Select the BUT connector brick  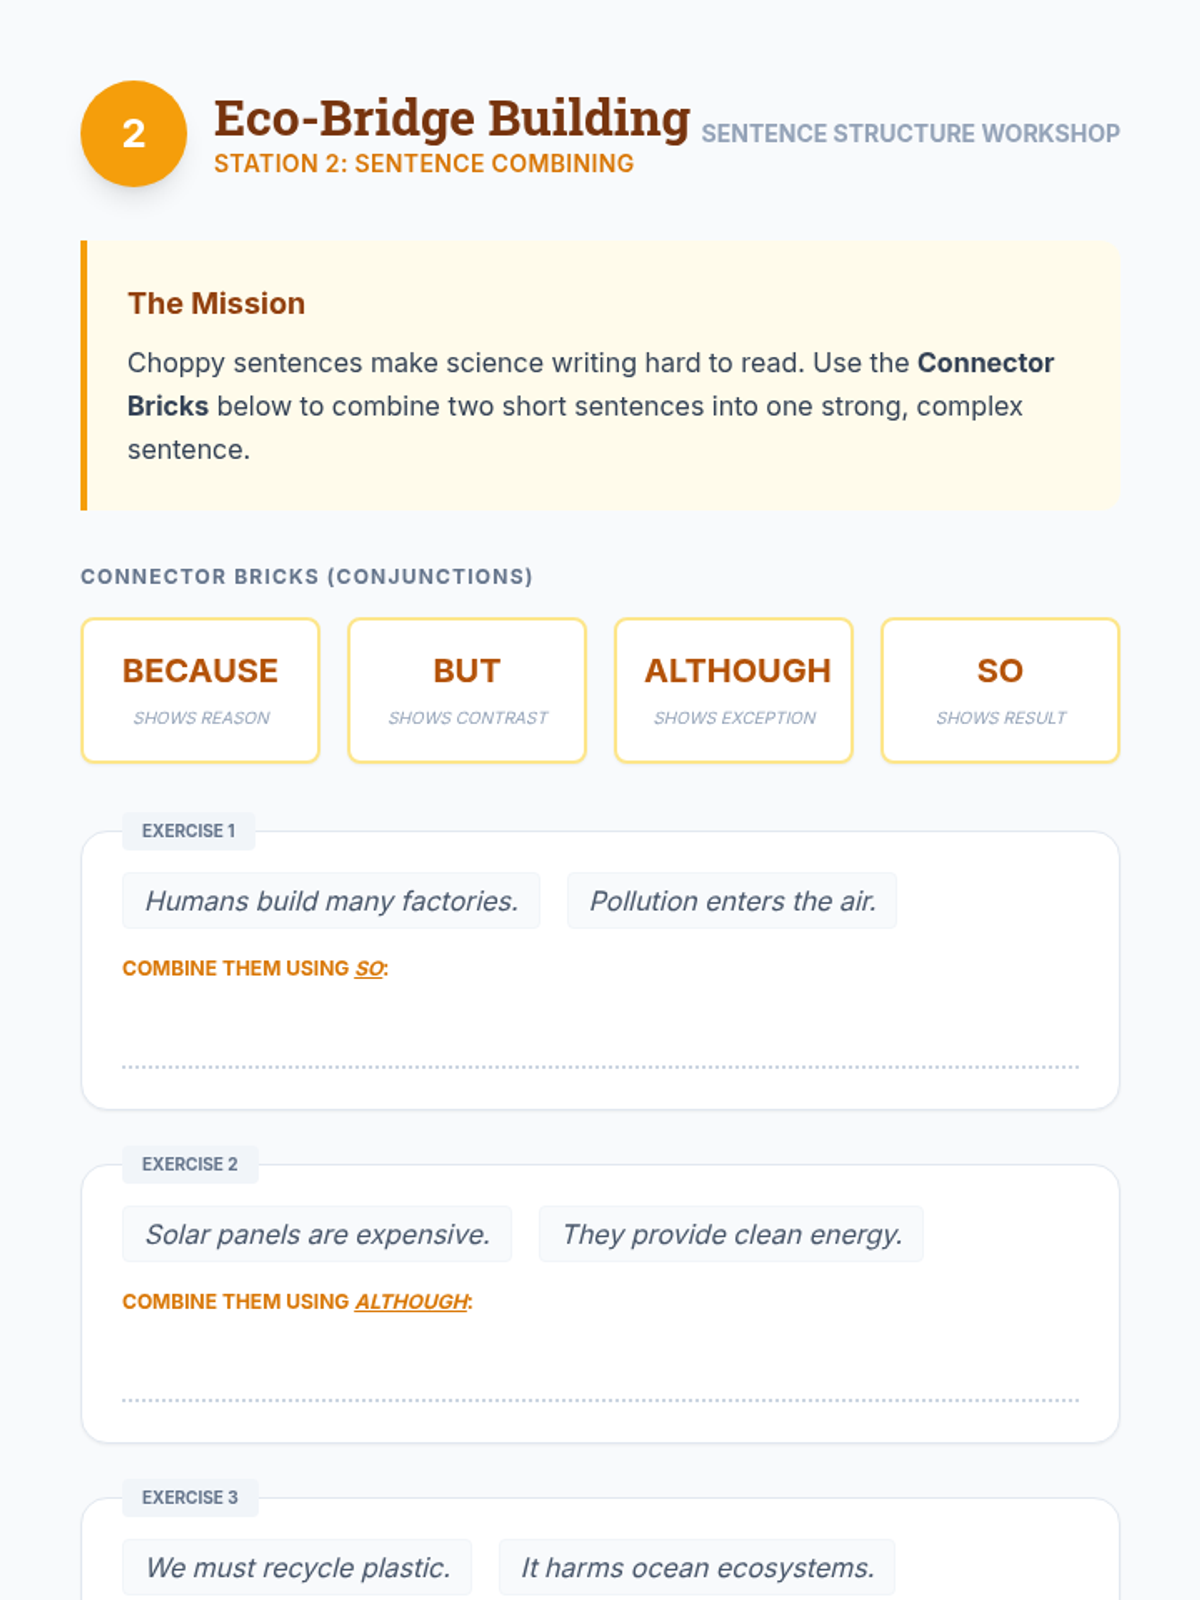[x=467, y=690]
